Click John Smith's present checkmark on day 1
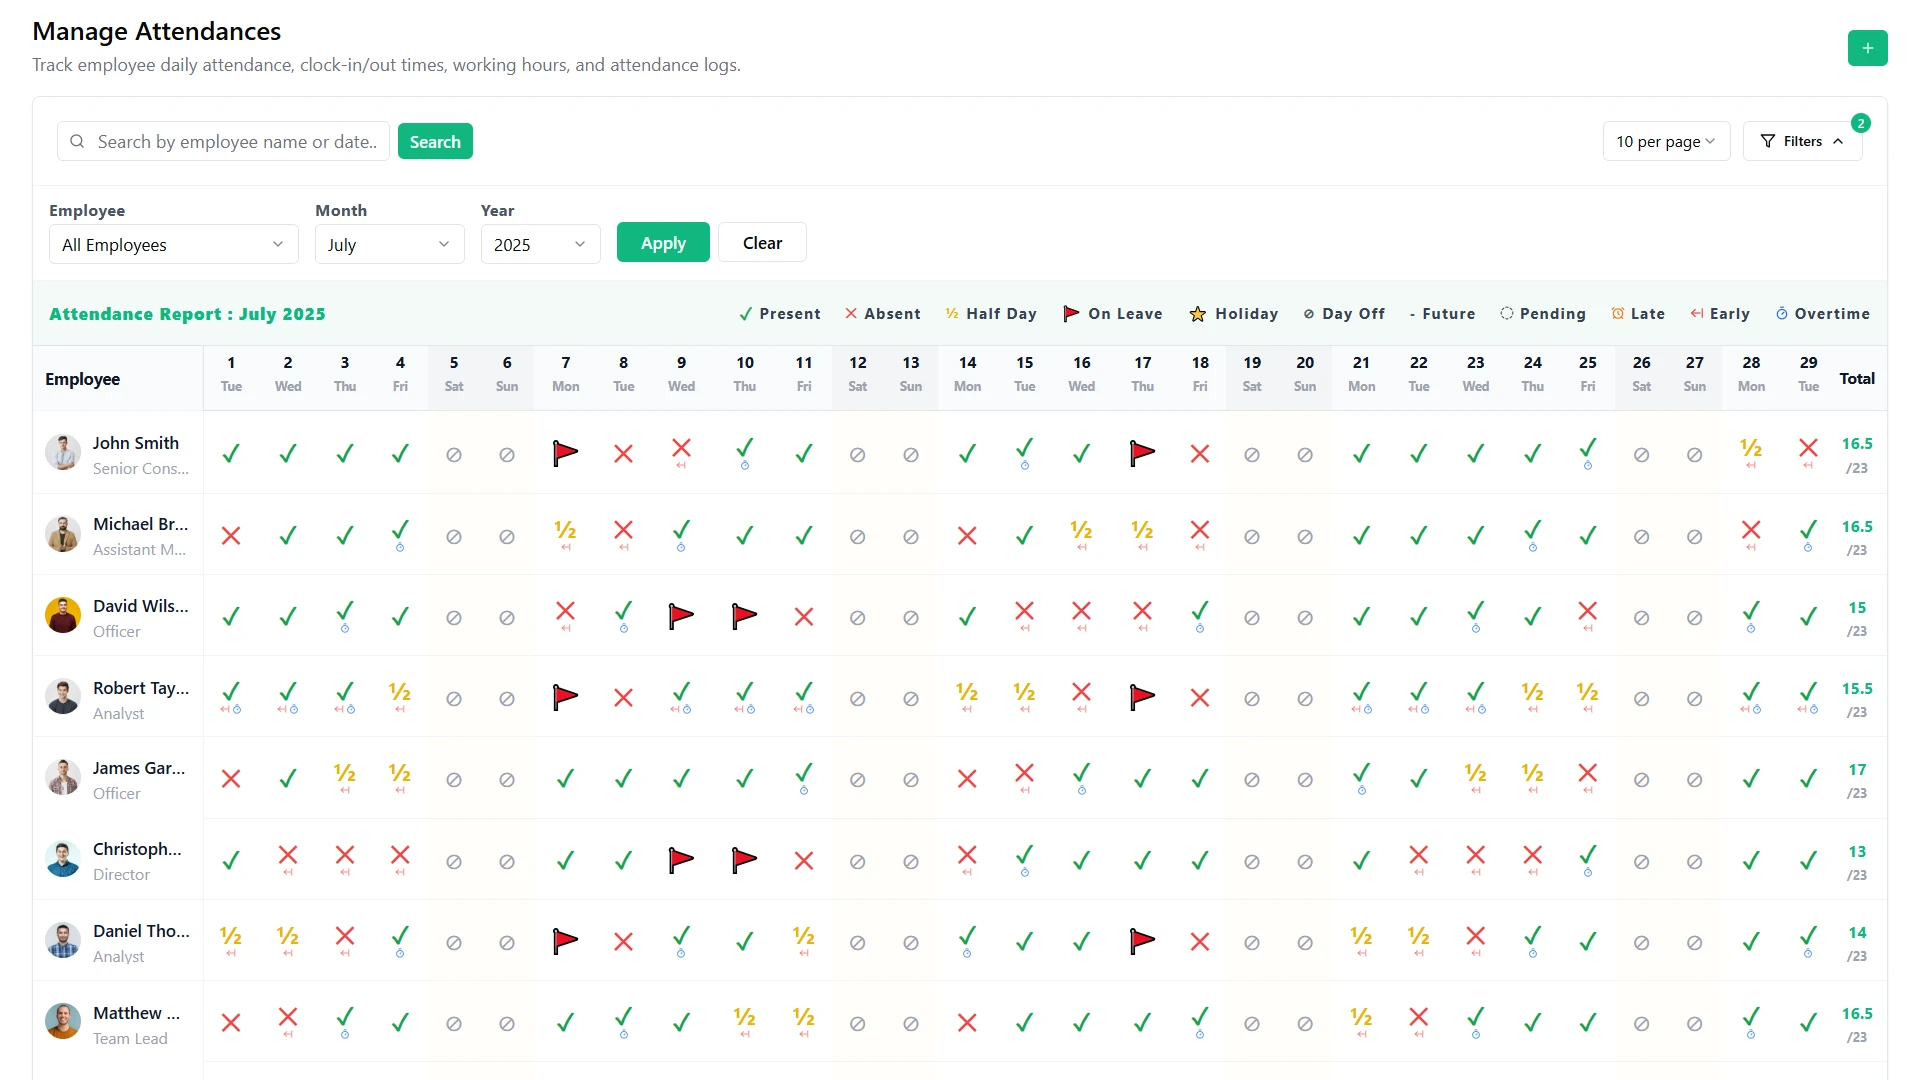Image resolution: width=1920 pixels, height=1080 pixels. click(231, 454)
